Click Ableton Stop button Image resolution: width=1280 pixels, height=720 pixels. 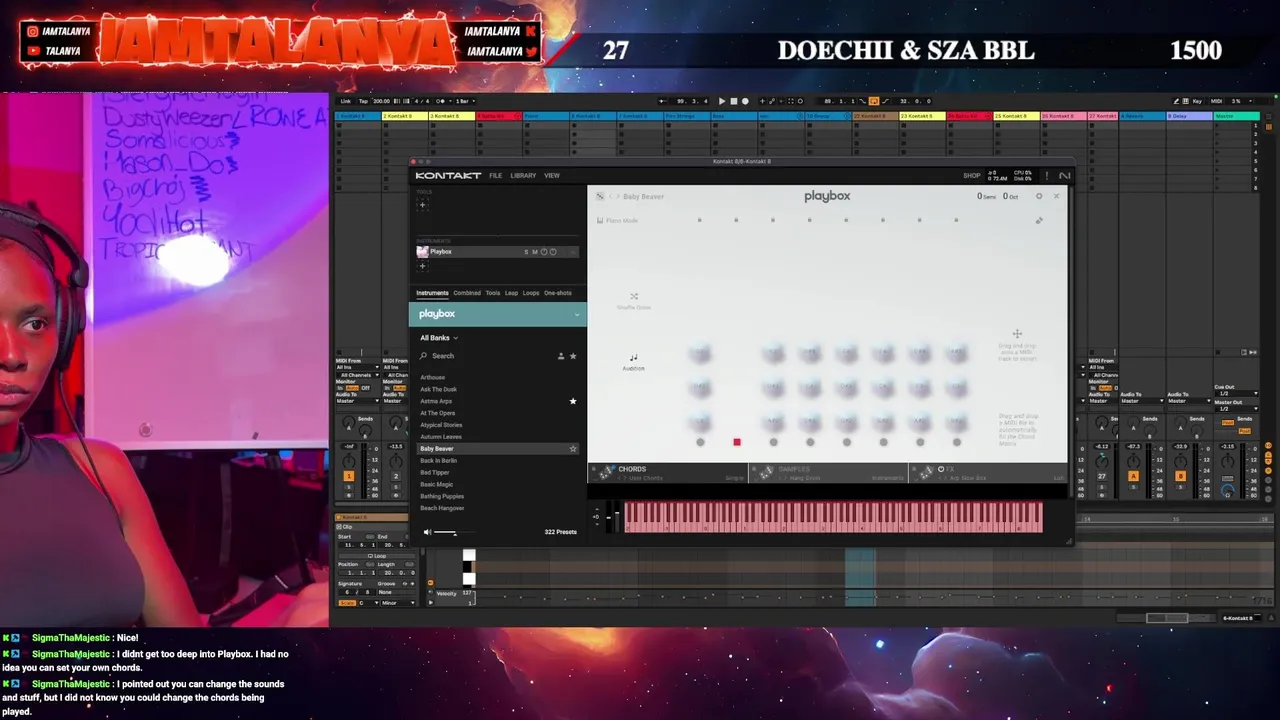[x=733, y=101]
